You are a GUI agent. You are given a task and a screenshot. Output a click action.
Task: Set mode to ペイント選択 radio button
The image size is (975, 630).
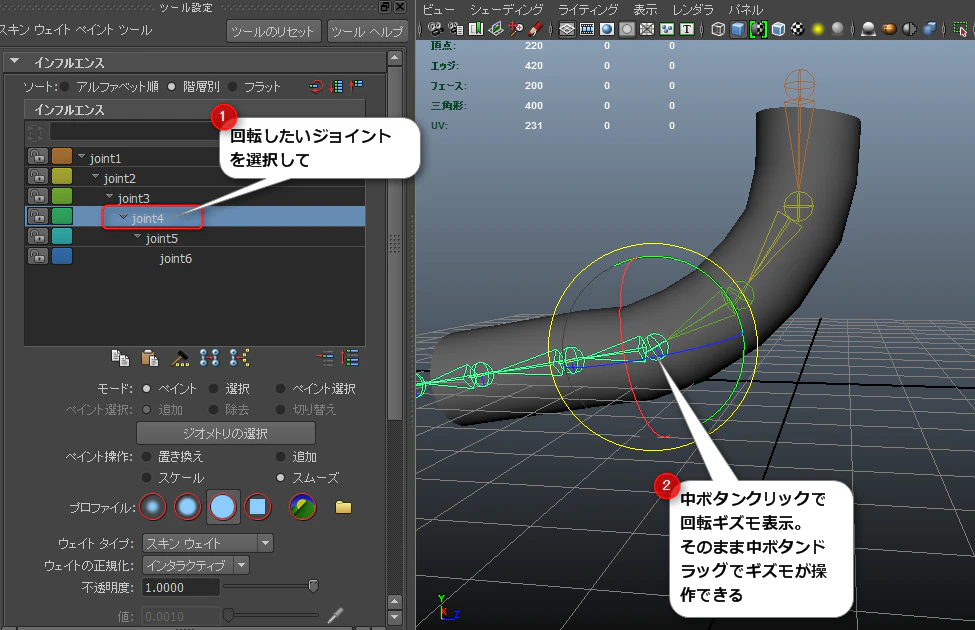point(280,389)
